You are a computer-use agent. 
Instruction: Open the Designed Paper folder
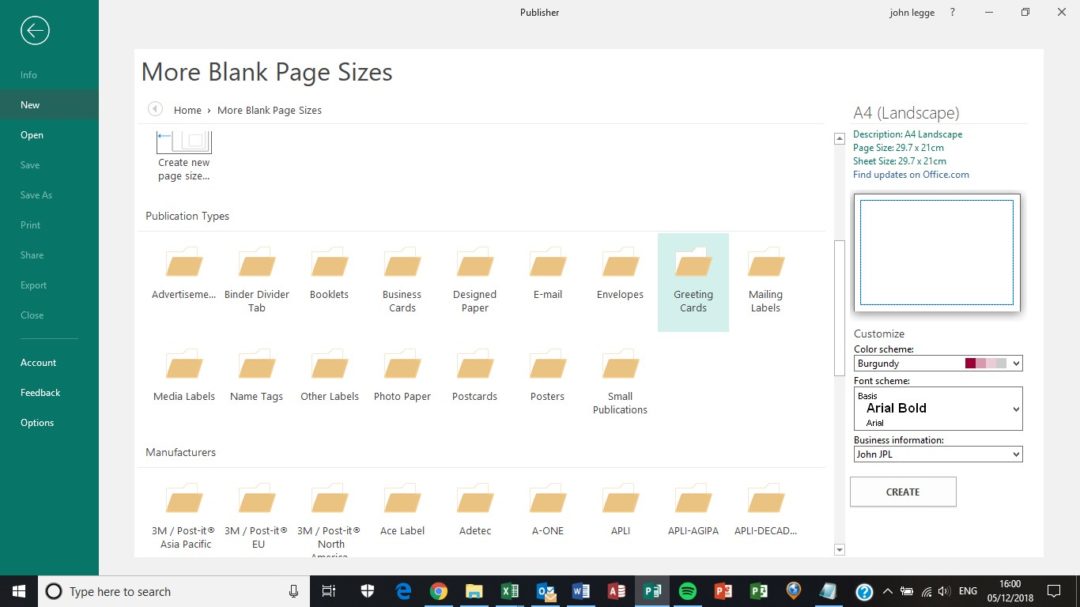pyautogui.click(x=475, y=280)
